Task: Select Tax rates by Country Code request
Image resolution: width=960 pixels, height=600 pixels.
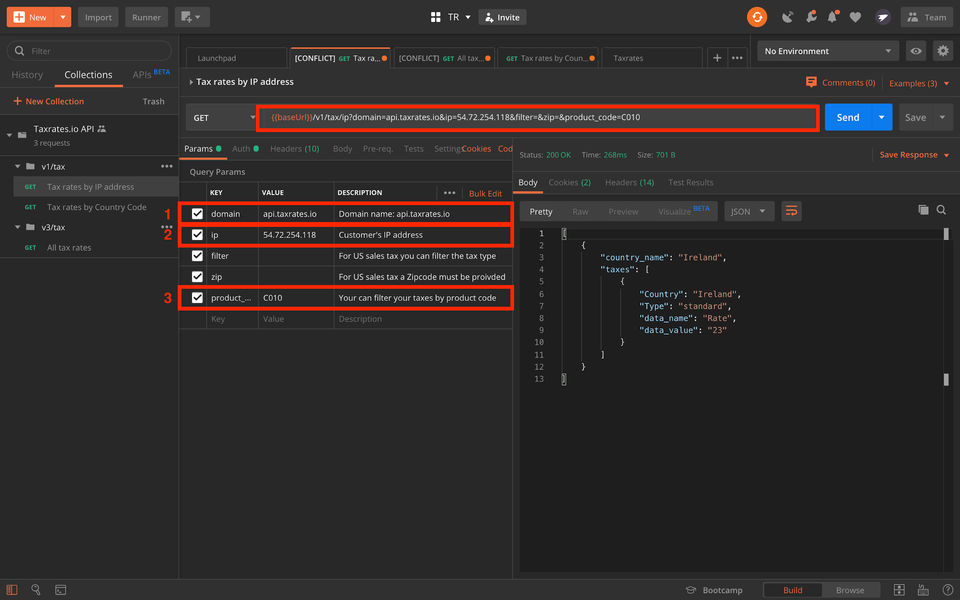Action: [96, 207]
